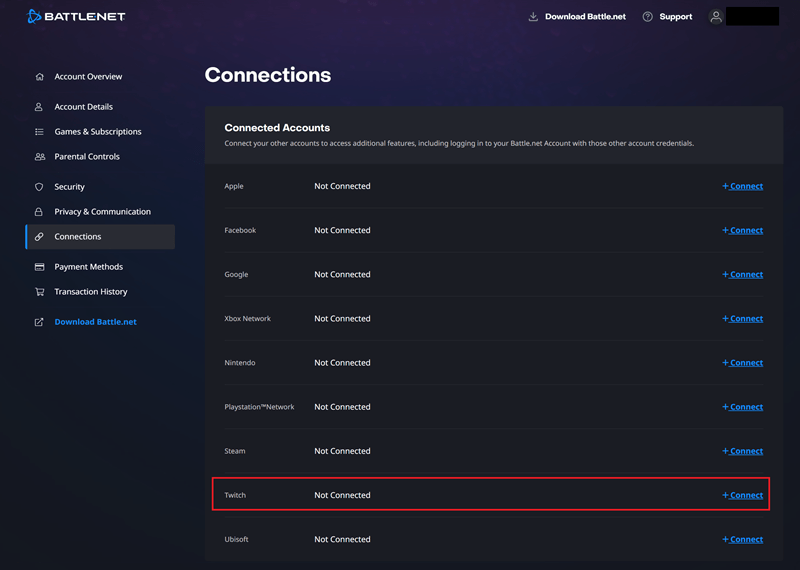Click the download icon in header

click(533, 17)
